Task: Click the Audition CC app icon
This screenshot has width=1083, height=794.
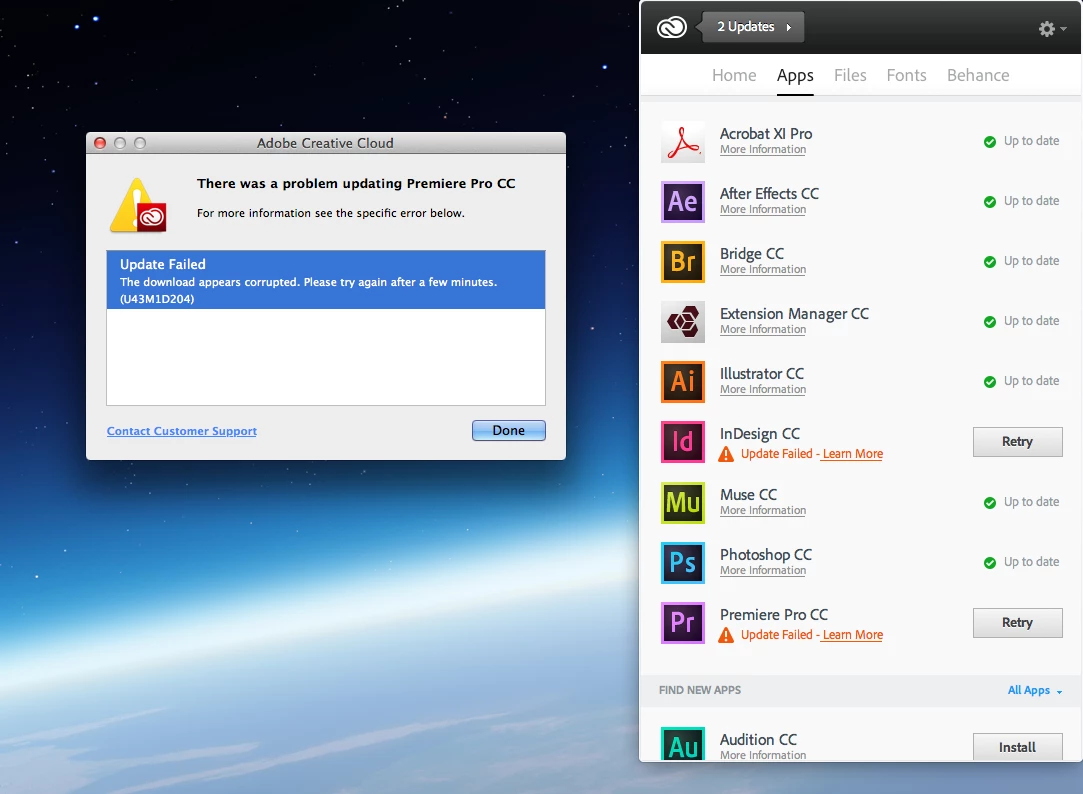Action: pos(682,744)
